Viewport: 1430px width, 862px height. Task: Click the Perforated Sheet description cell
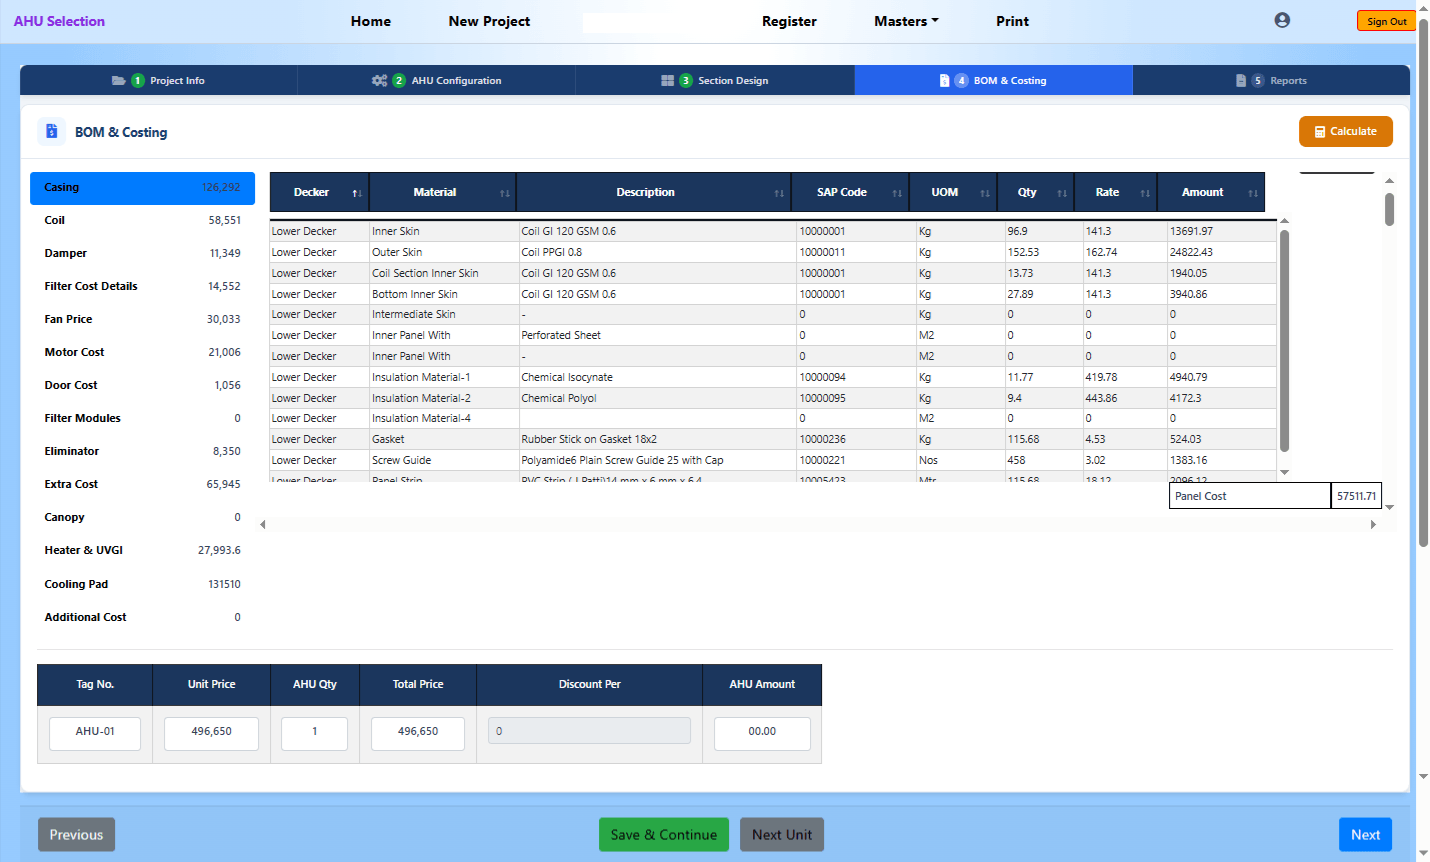[x=657, y=336]
